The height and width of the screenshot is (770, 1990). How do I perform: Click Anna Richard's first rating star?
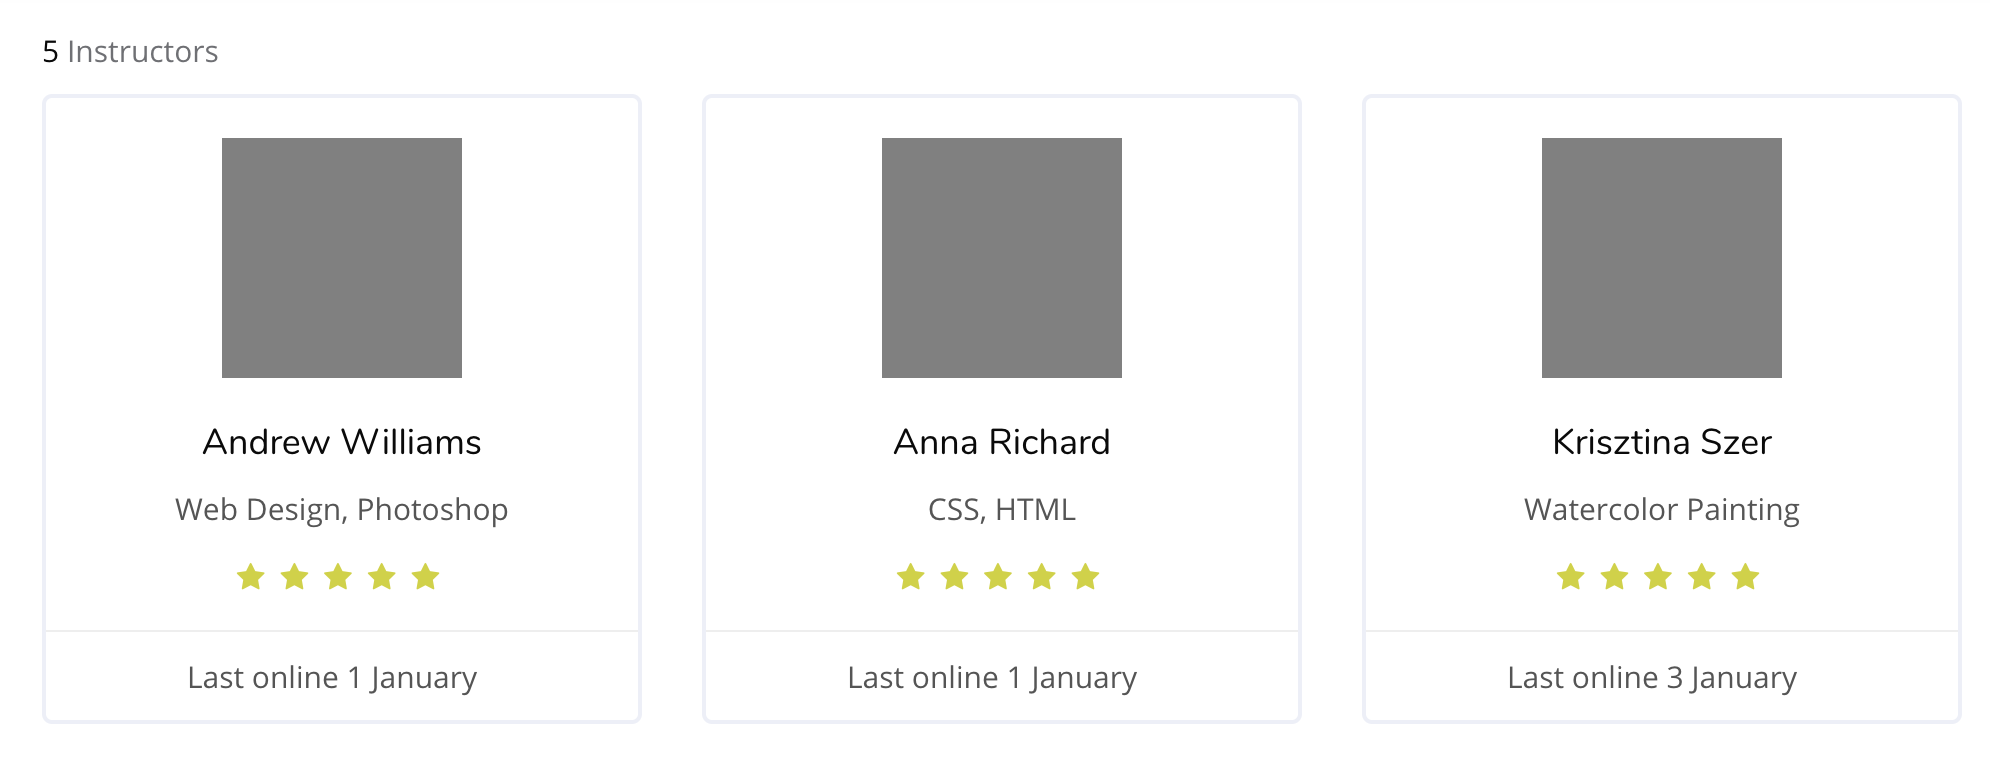[x=911, y=577]
